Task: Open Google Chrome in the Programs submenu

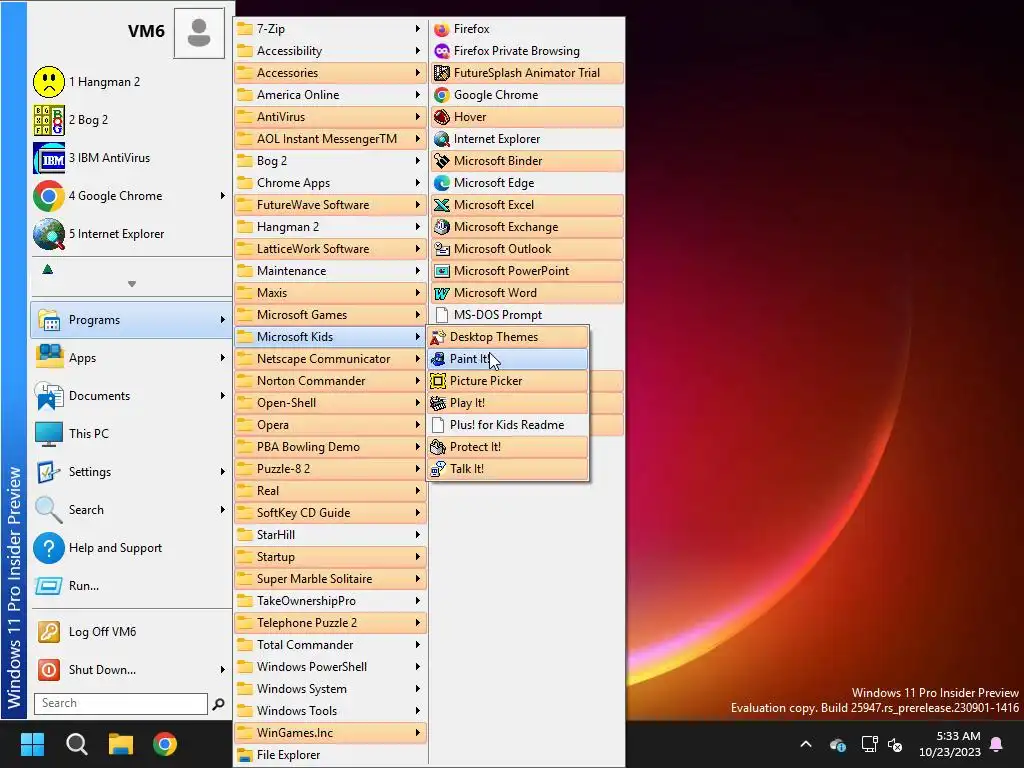Action: pos(527,95)
